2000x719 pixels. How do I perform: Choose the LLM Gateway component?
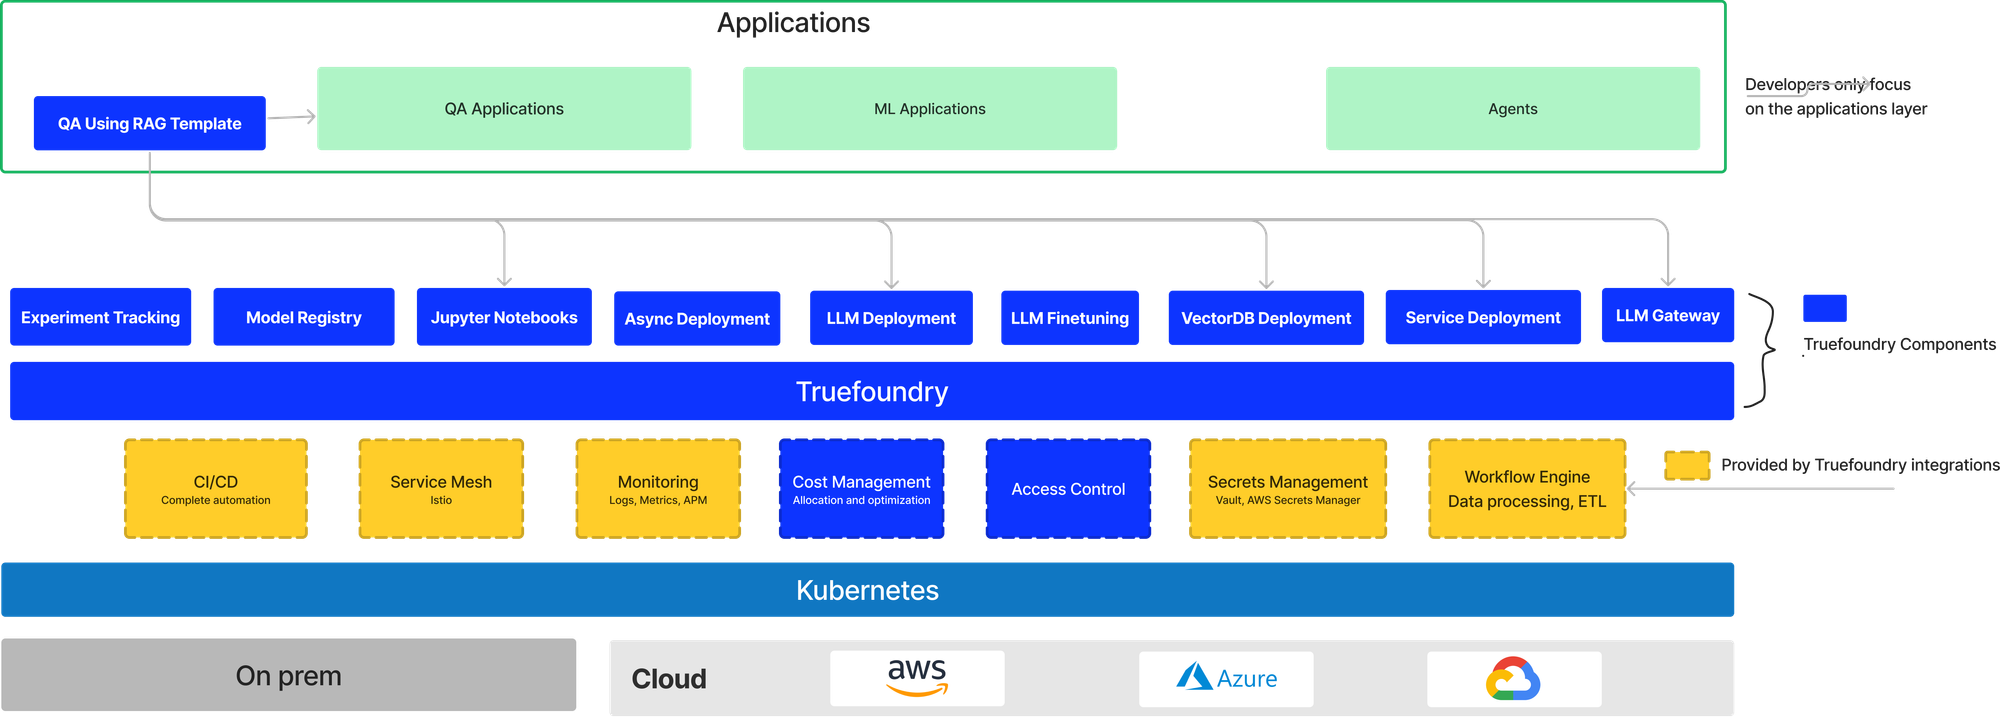[x=1667, y=316]
